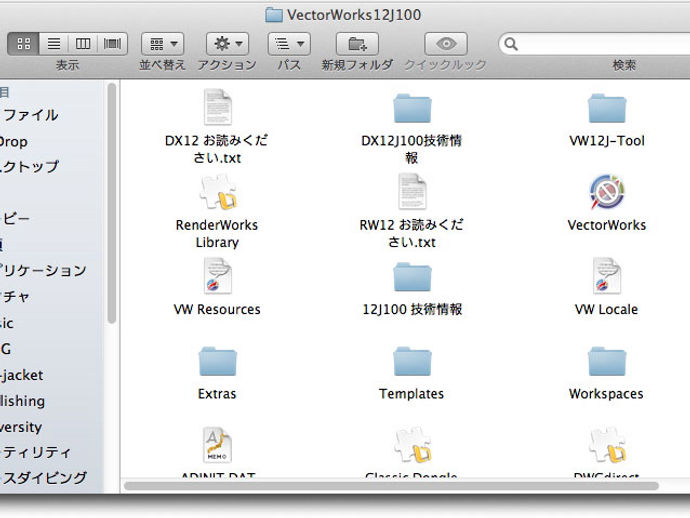
Task: Open sidebar item ending in Drop
Action: click(x=14, y=142)
